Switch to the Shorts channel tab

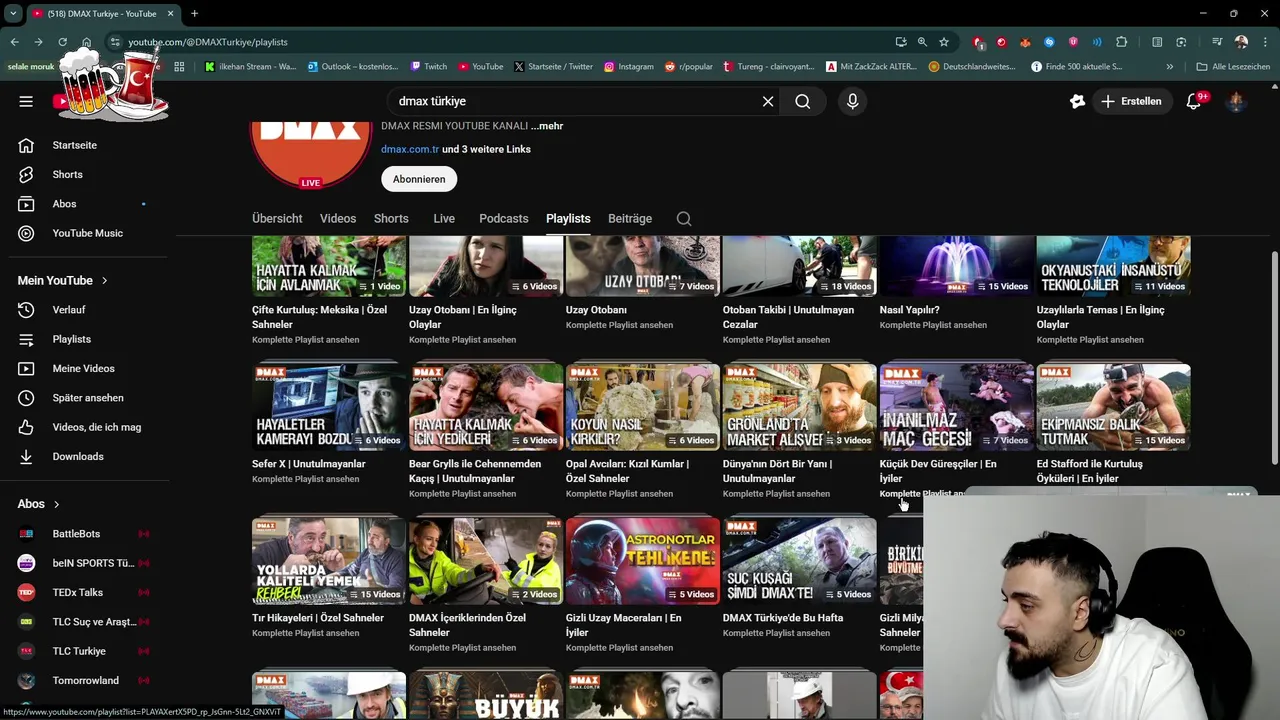click(391, 219)
